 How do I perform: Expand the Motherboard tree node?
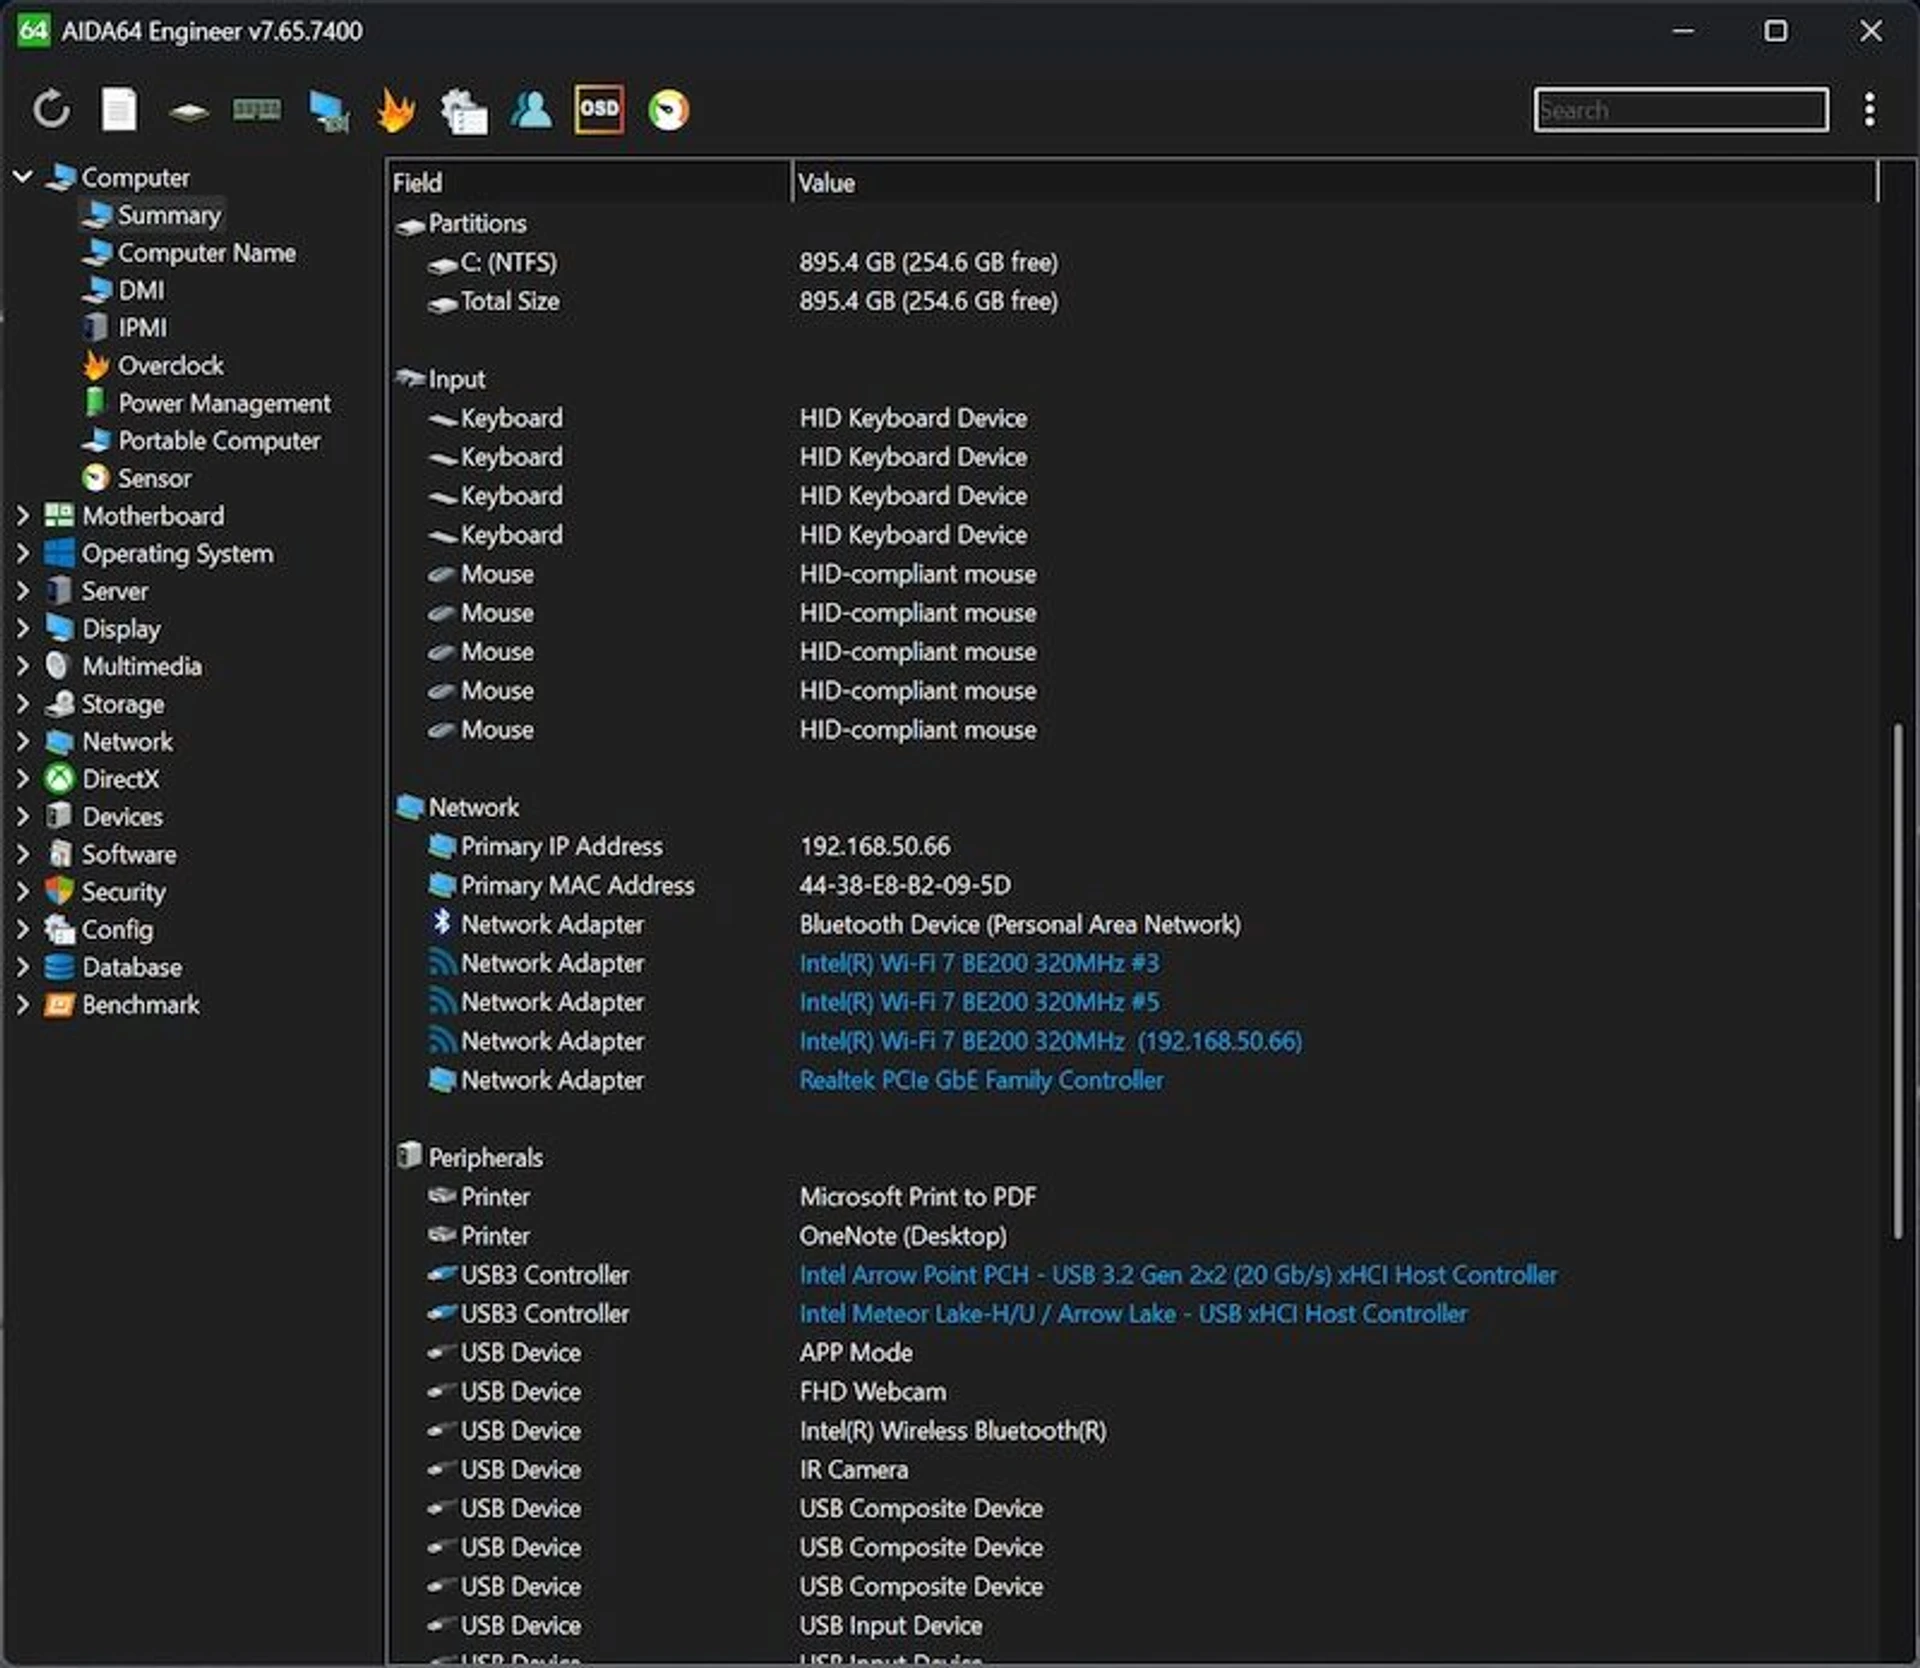point(22,516)
